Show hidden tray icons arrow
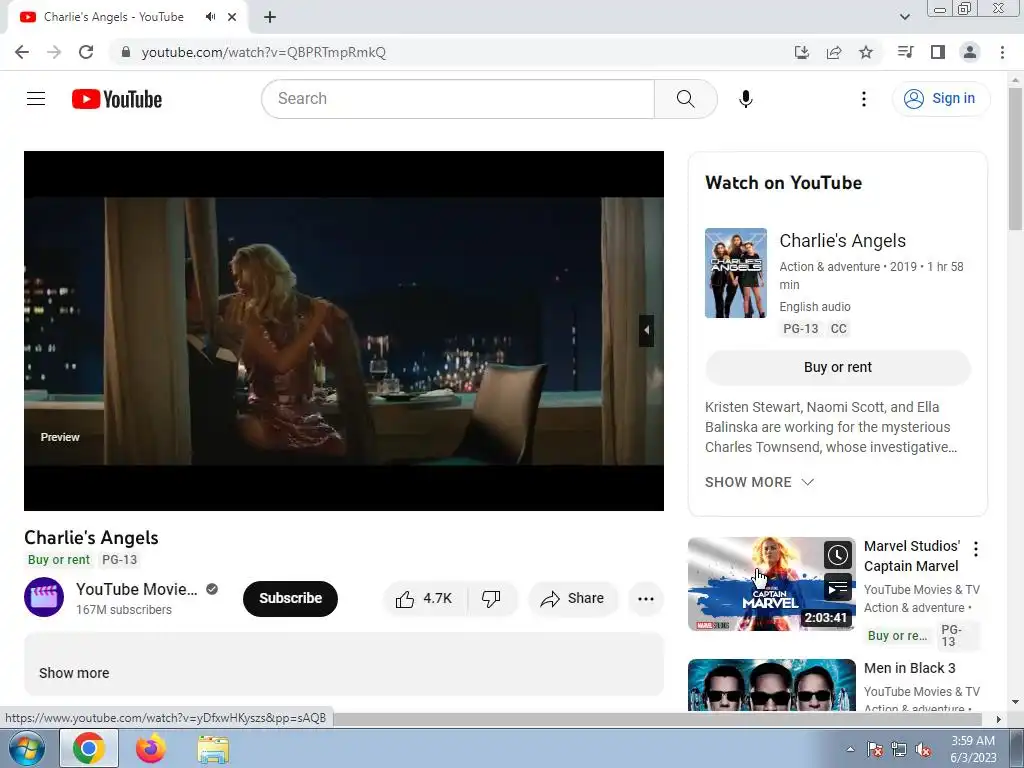The height and width of the screenshot is (768, 1024). click(850, 749)
